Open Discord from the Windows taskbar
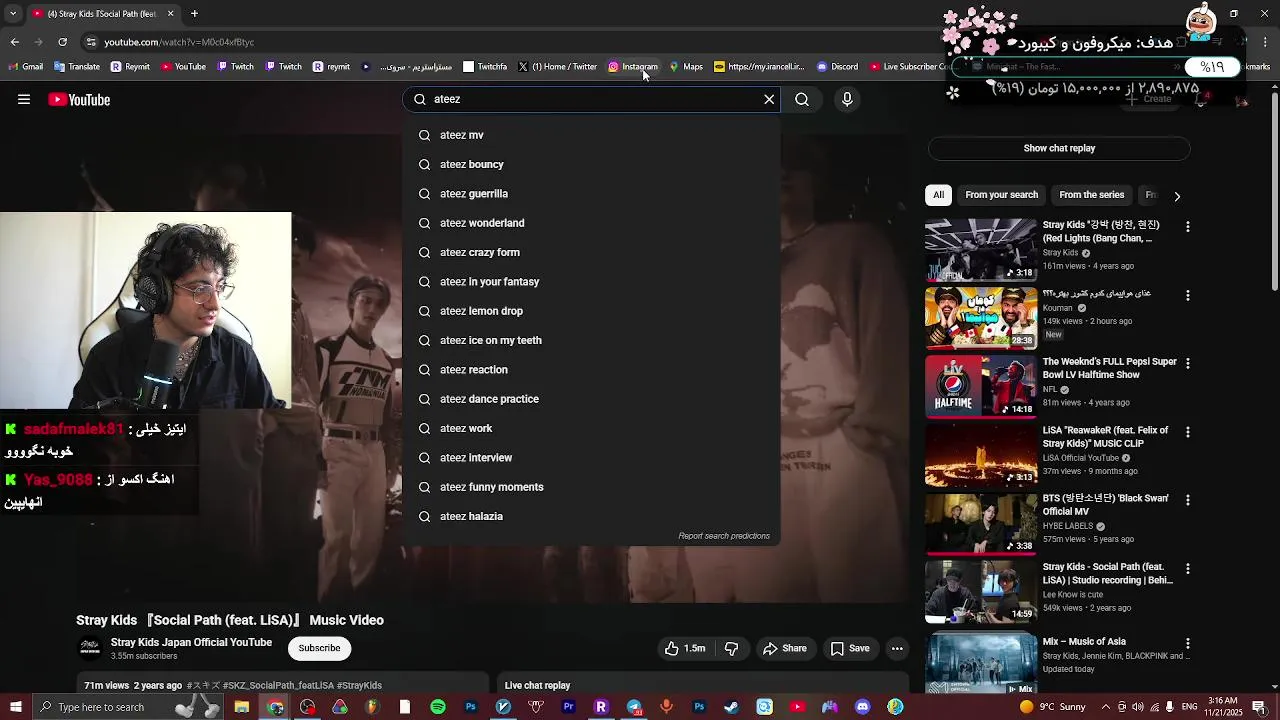This screenshot has width=1280, height=720. 862,707
